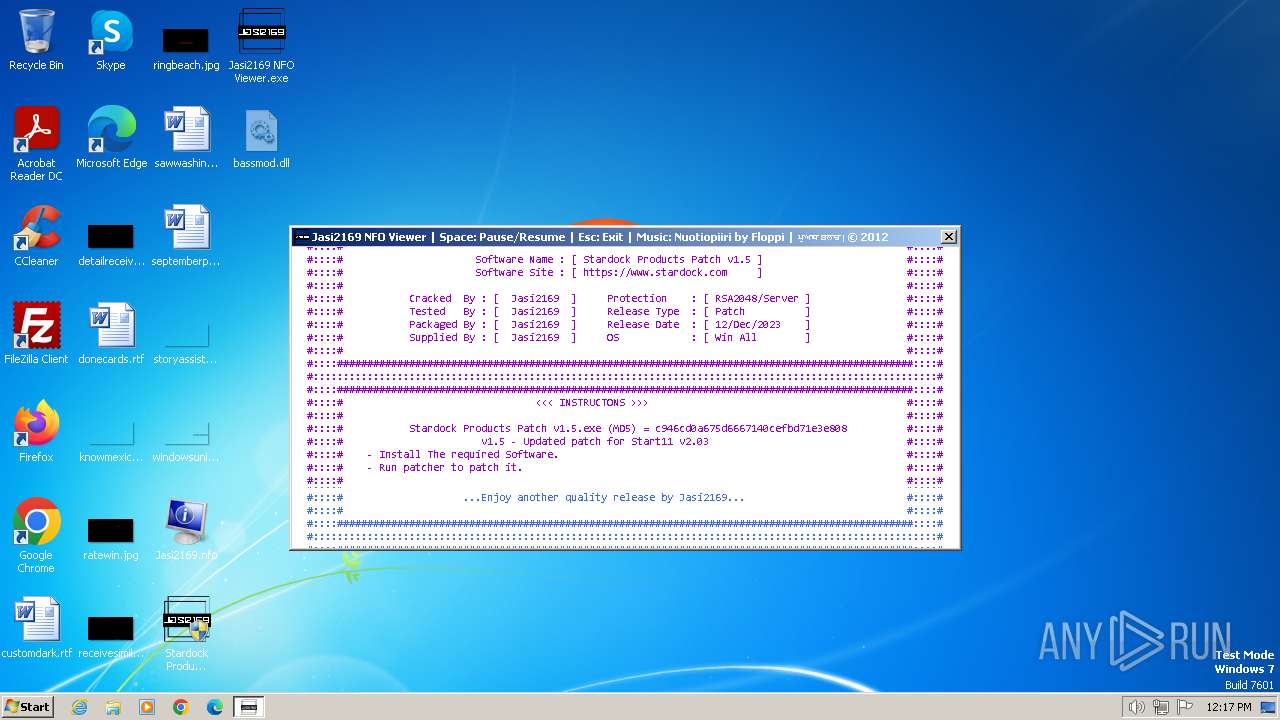Launch the FileZilla Client shortcut
The height and width of the screenshot is (720, 1280).
(36, 333)
